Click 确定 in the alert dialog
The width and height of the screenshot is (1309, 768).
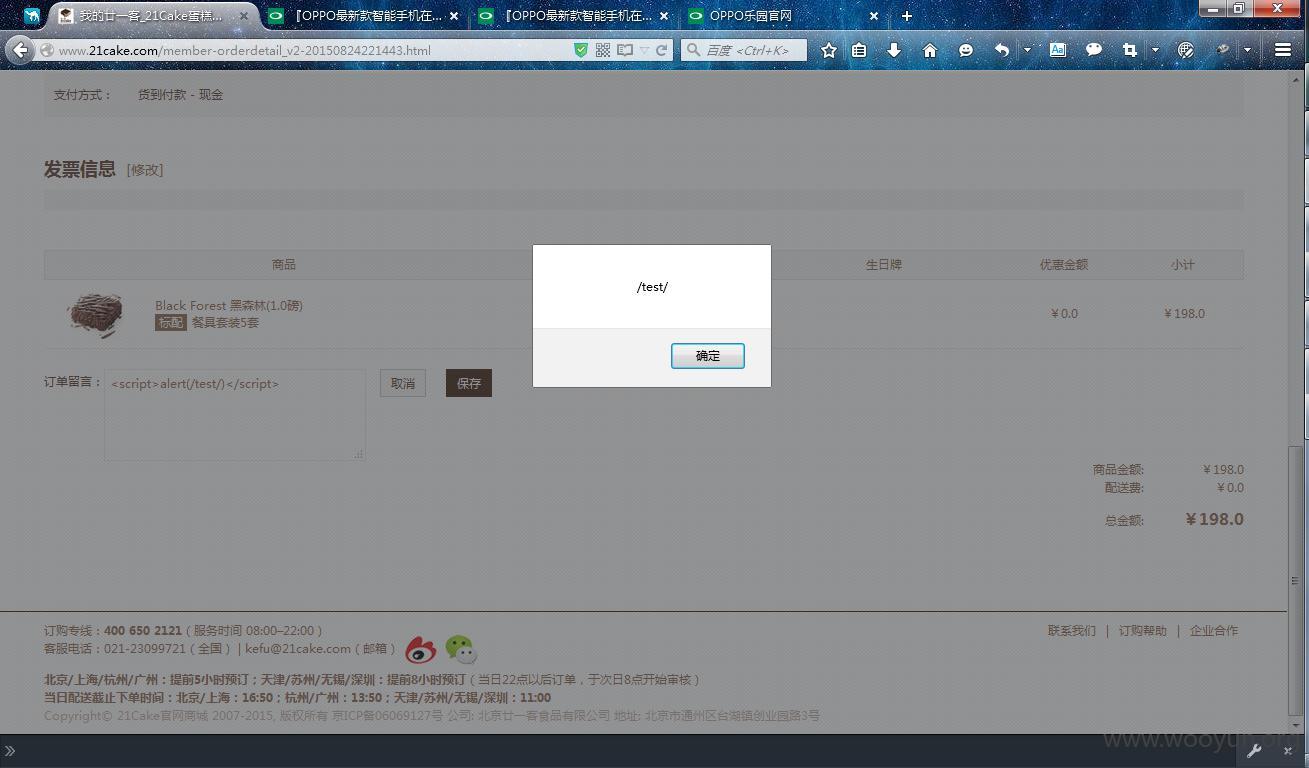(x=708, y=356)
